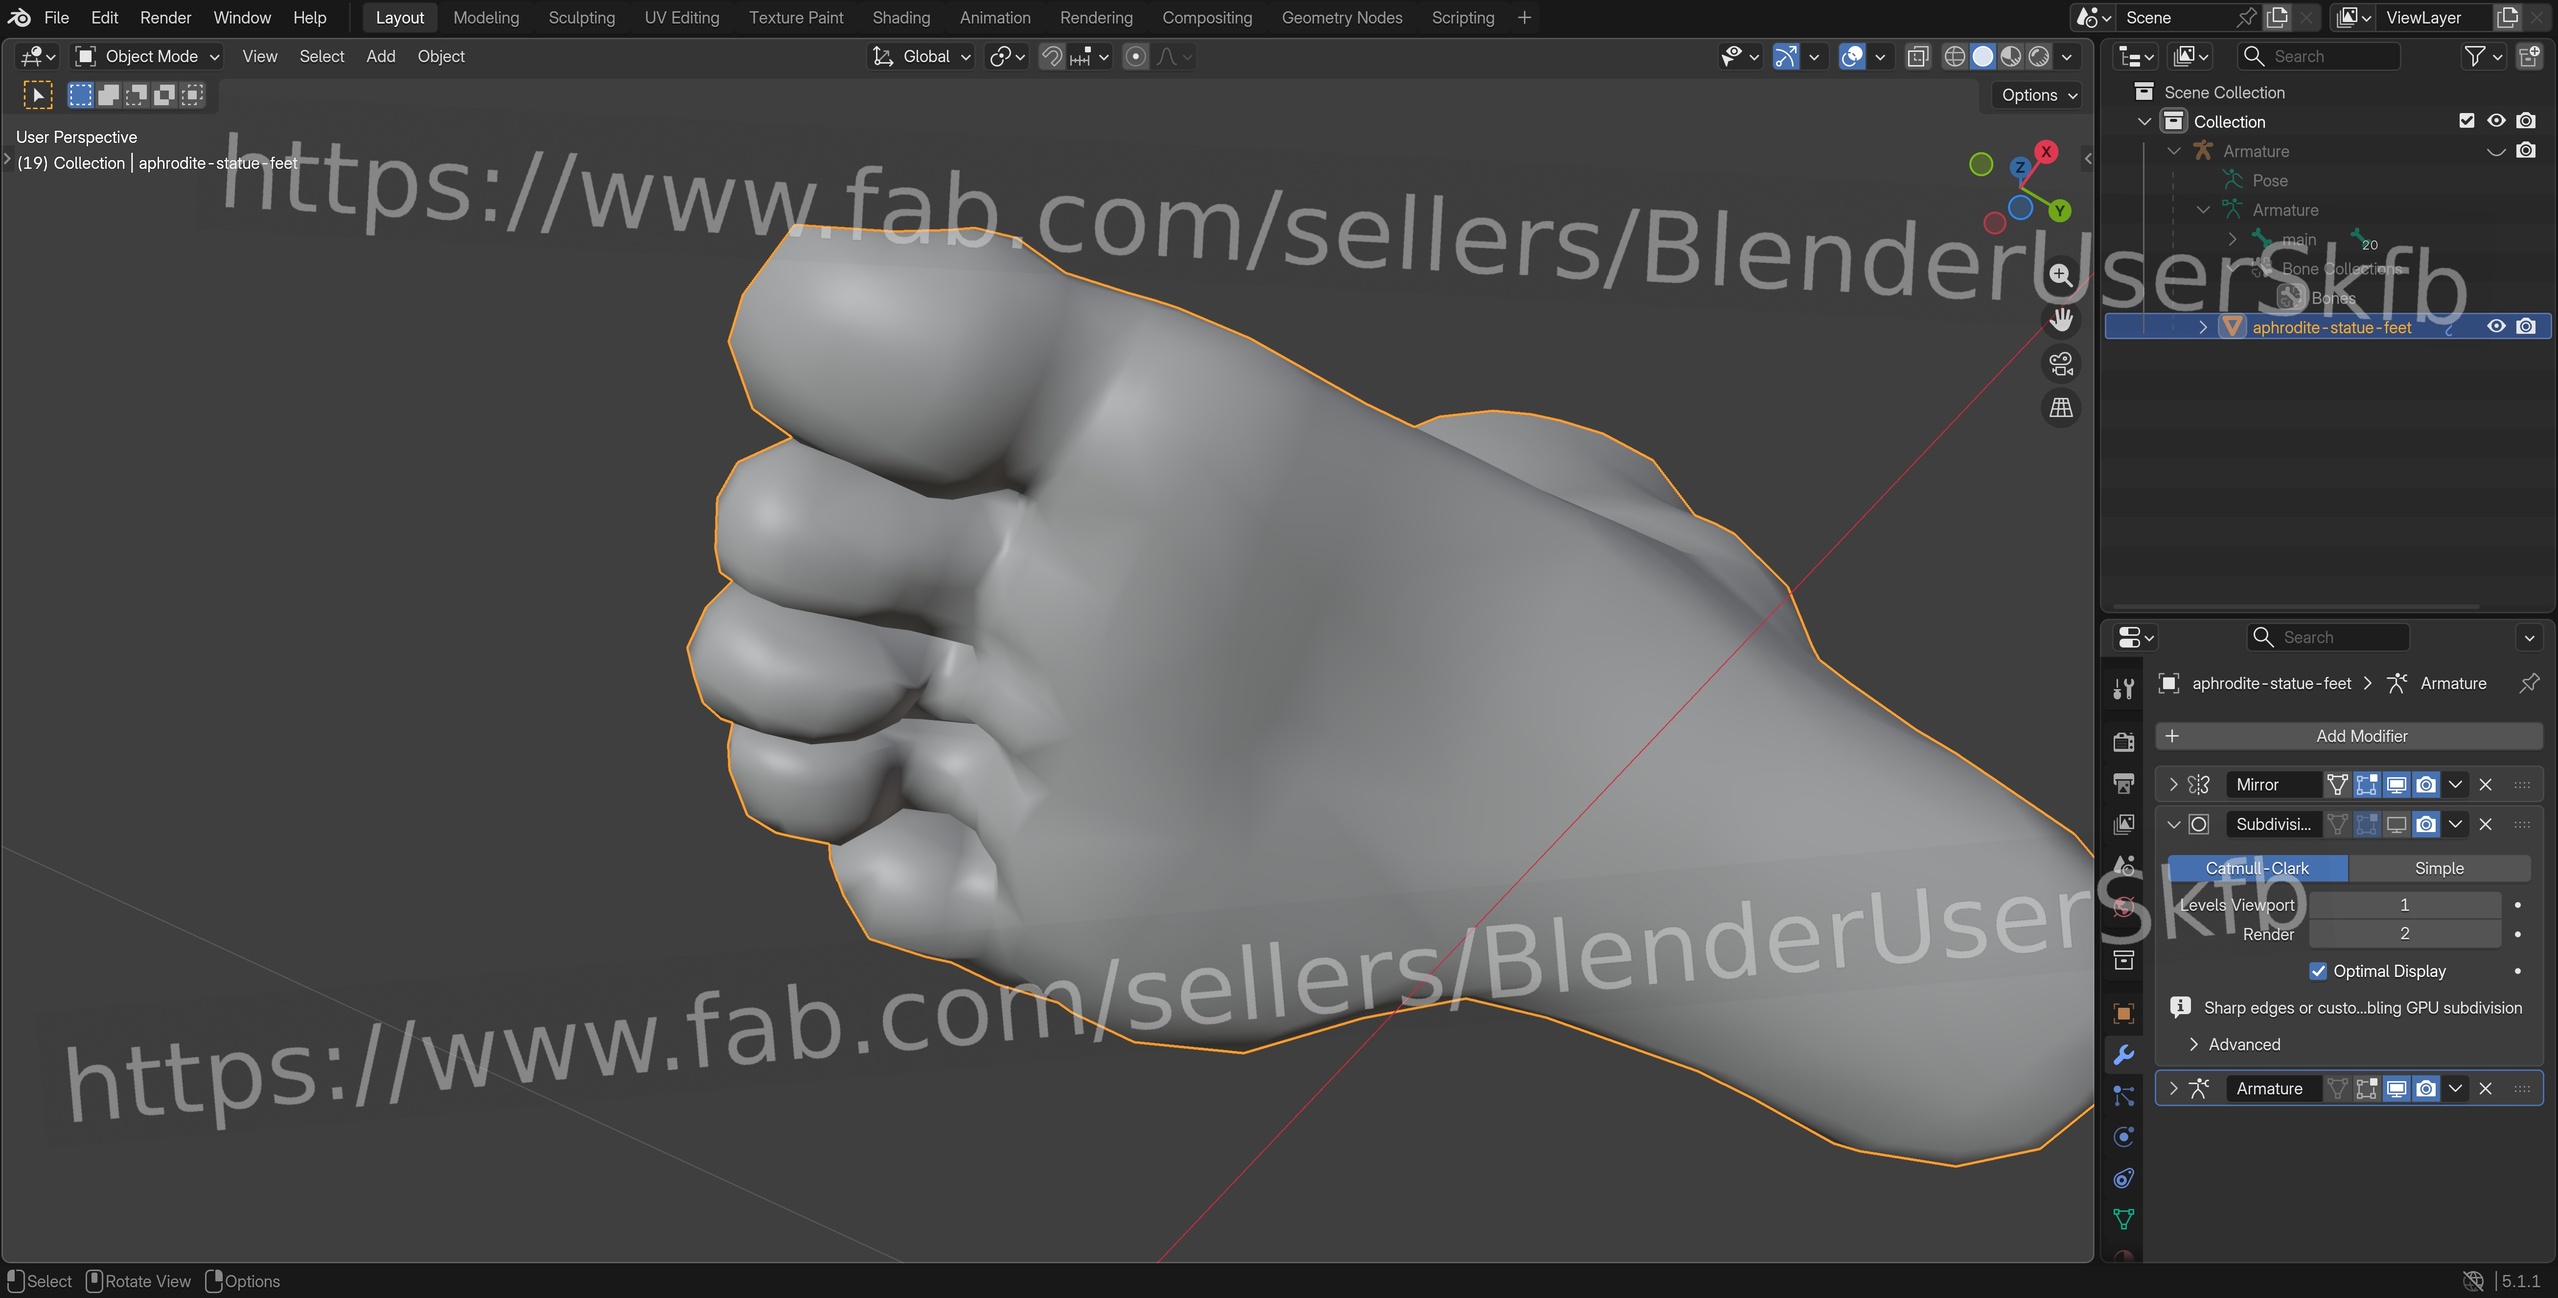Open pivot point dropdown

tap(1006, 57)
